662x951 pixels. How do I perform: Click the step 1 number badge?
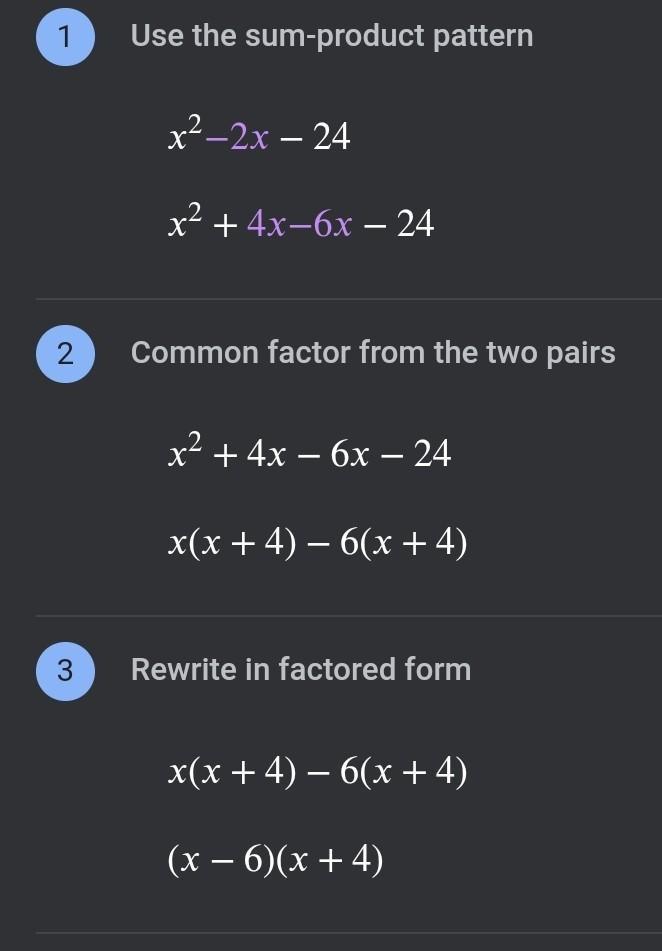pyautogui.click(x=64, y=37)
